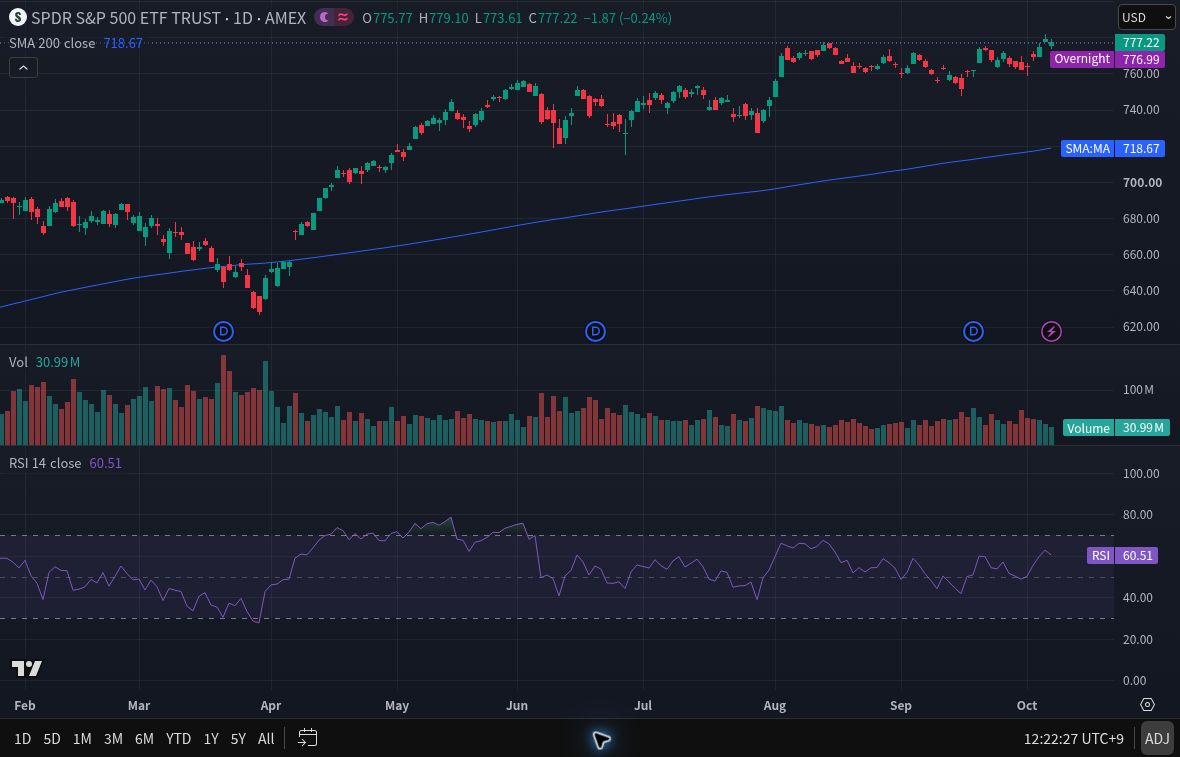Click the SPDR symbol logo icon

coord(17,17)
